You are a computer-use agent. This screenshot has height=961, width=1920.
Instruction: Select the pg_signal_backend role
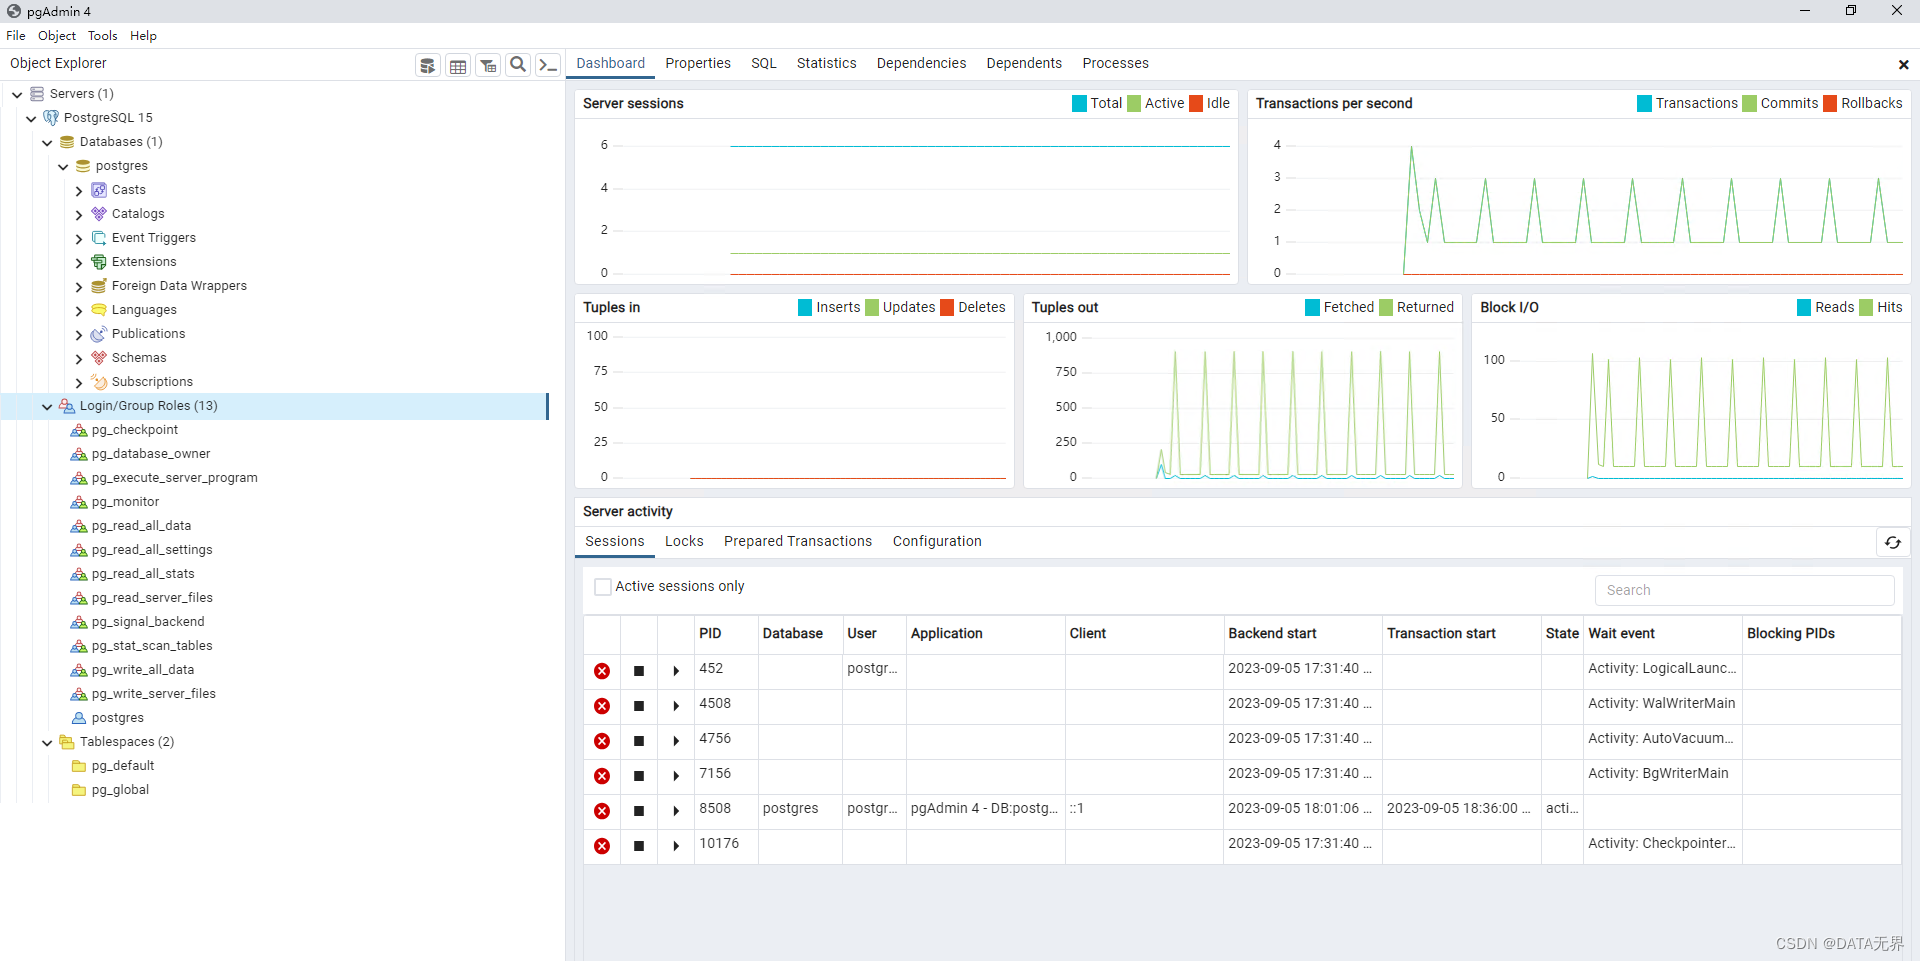point(148,622)
